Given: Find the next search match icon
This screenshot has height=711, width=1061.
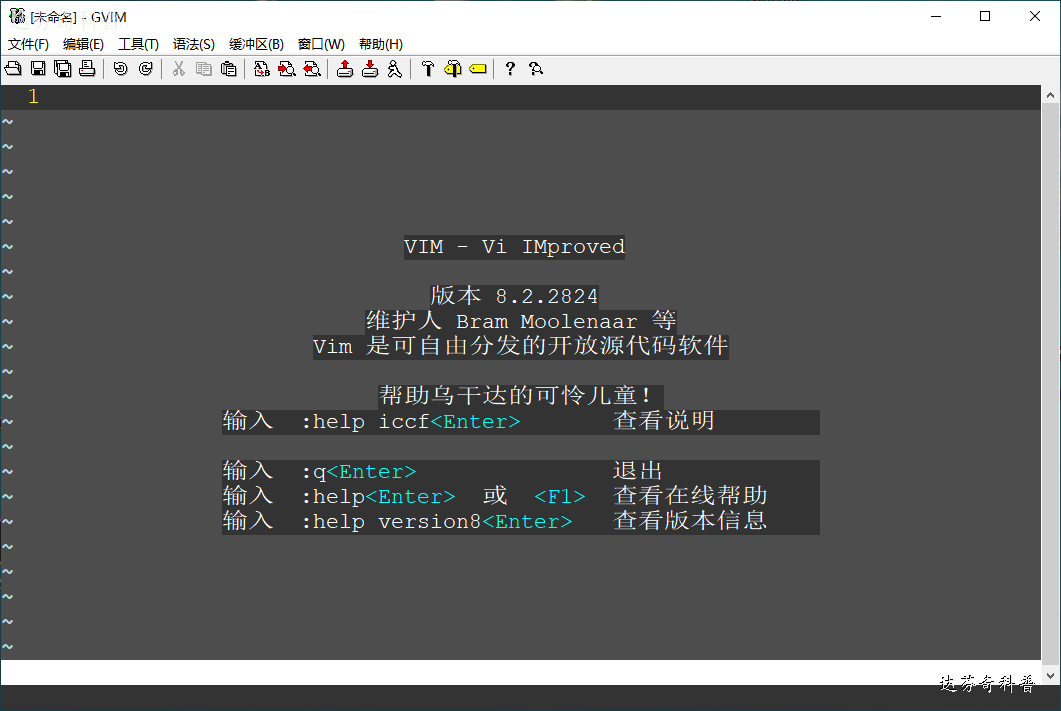Looking at the screenshot, I should click(x=285, y=68).
